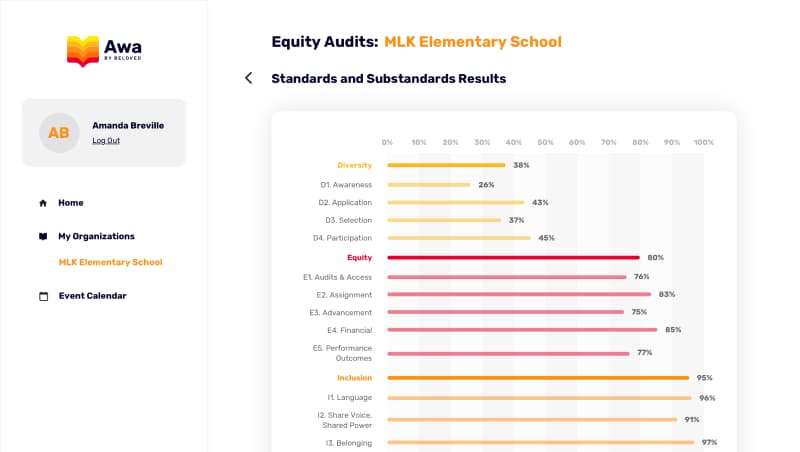Click the Awa book logo icon
Screen dimensions: 800x452
coord(83,50)
